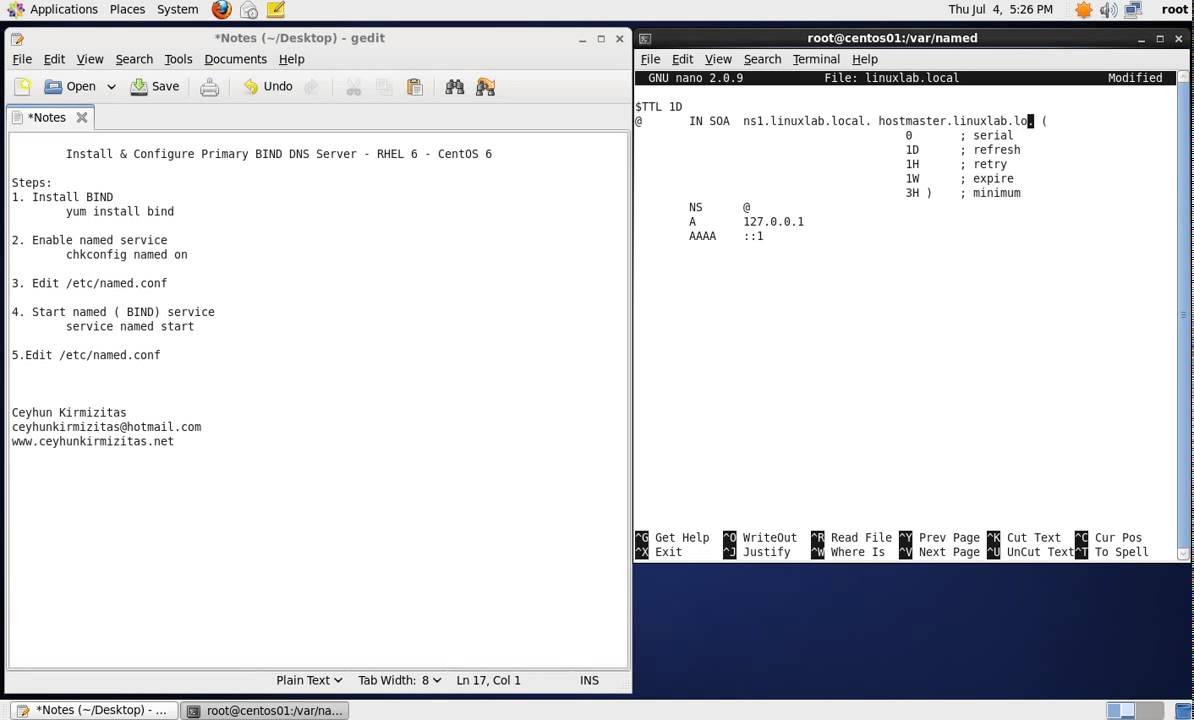Click the network connection icon
Viewport: 1194px width, 720px height.
(x=1133, y=9)
